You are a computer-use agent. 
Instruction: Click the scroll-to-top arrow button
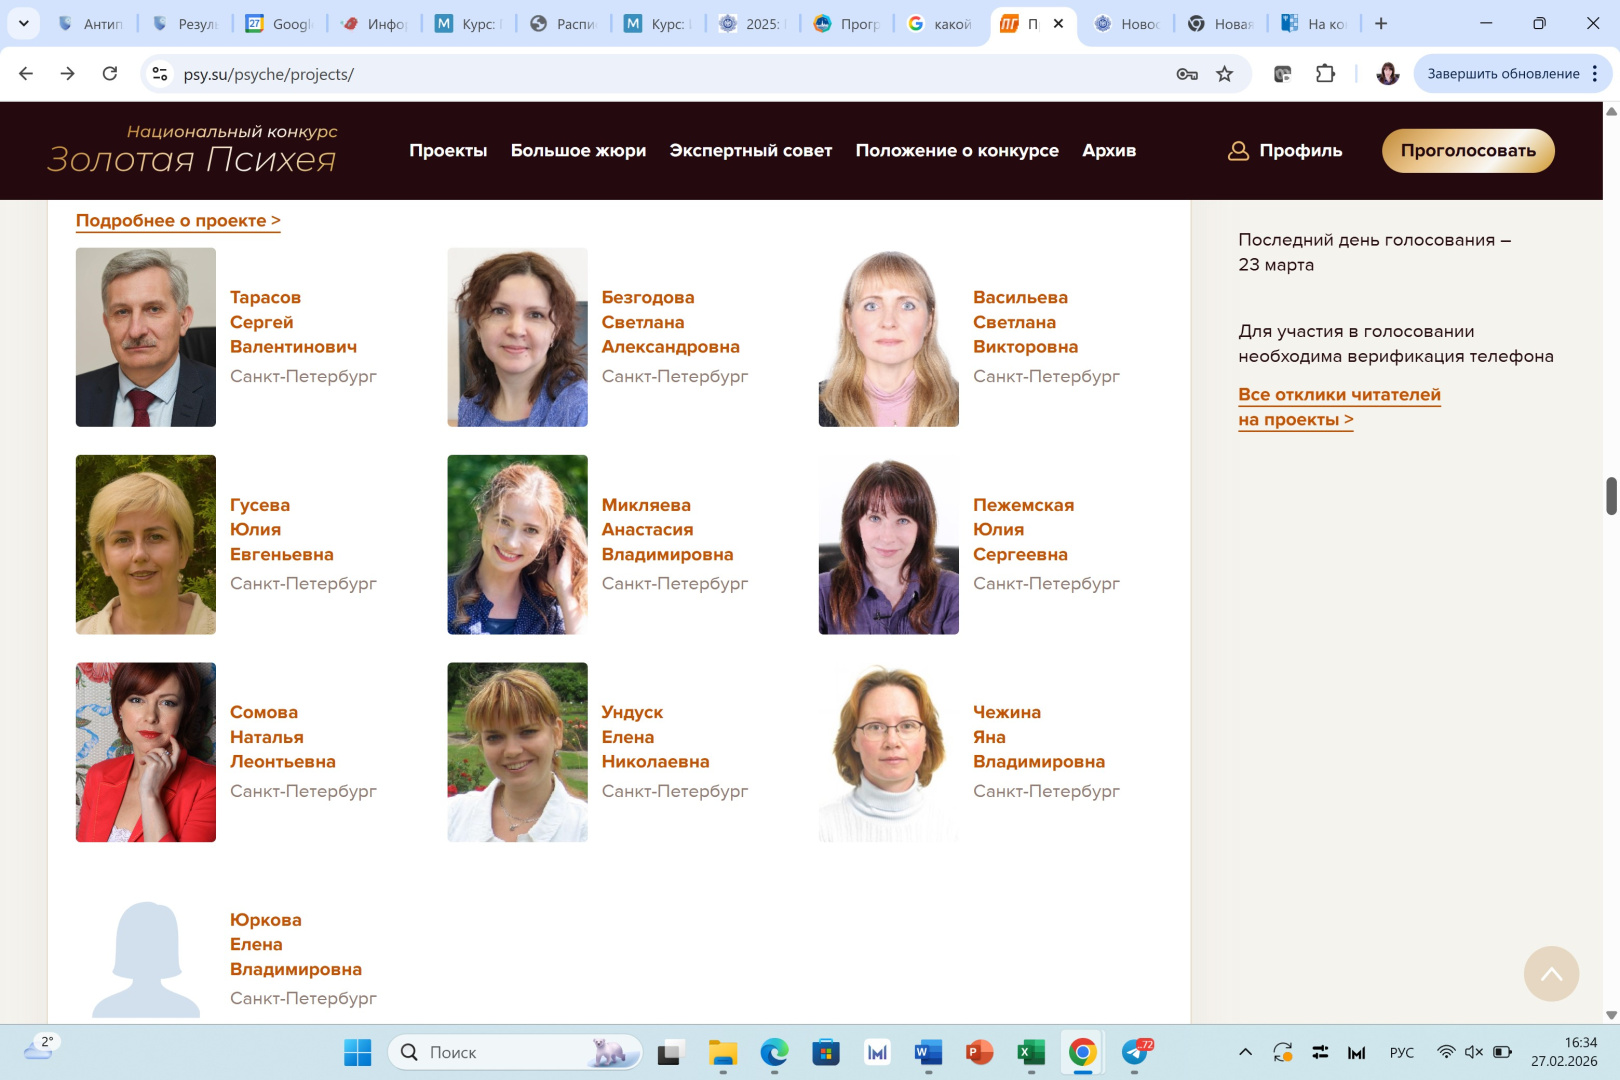click(1551, 973)
